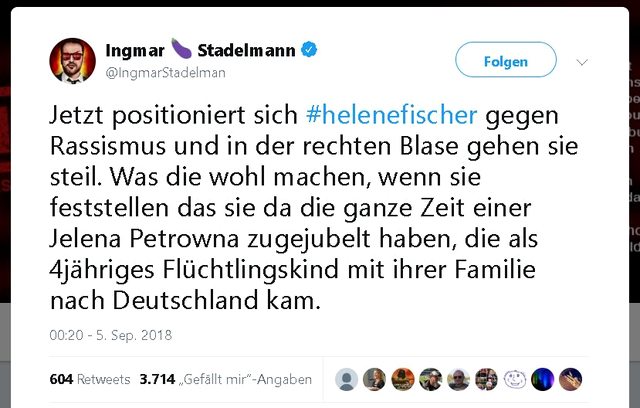This screenshot has height=408, width=640.
Task: Open the third liker avatar with orange background
Action: point(402,379)
